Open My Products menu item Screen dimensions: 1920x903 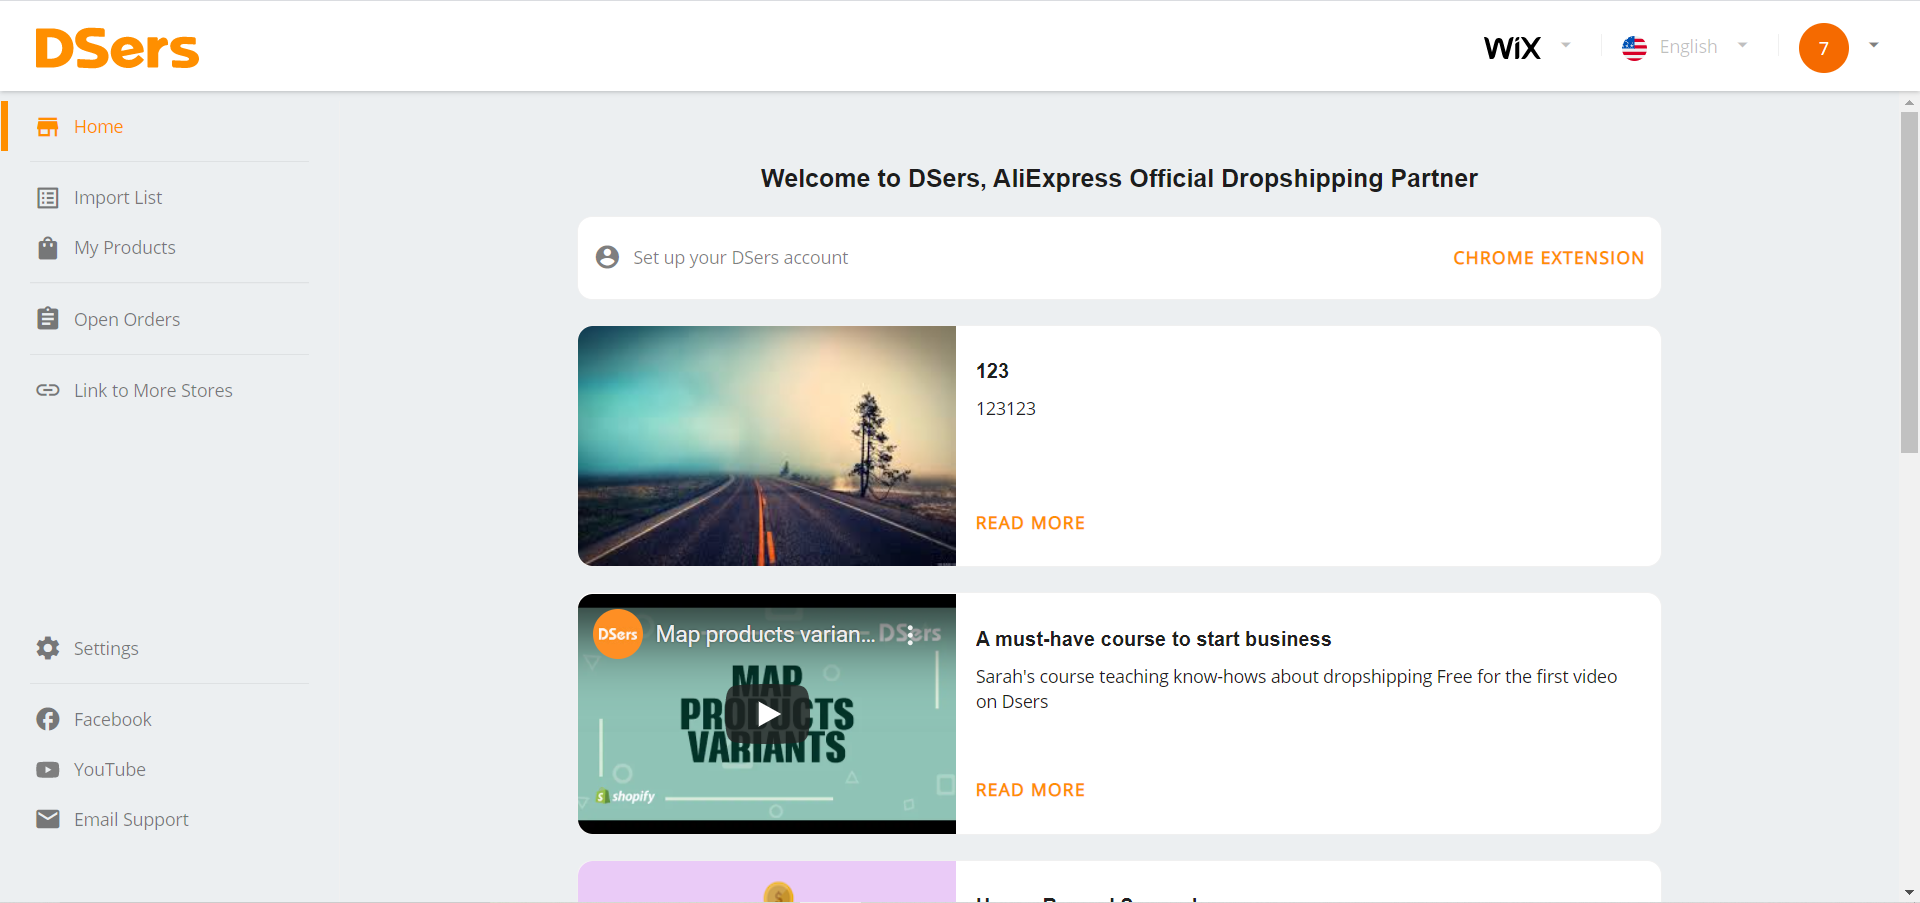pyautogui.click(x=125, y=248)
